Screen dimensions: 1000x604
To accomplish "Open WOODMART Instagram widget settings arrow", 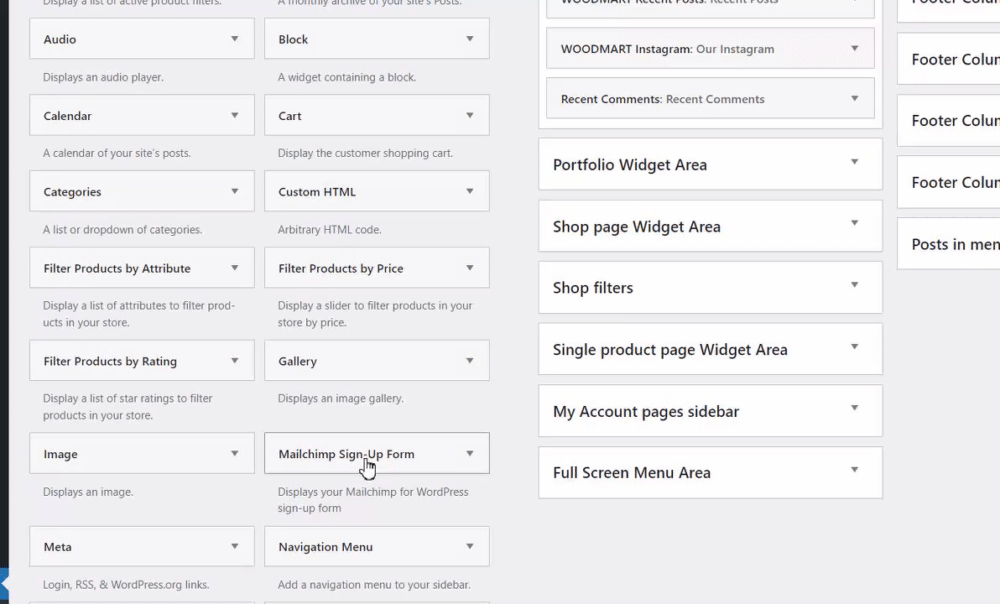I will coord(854,49).
